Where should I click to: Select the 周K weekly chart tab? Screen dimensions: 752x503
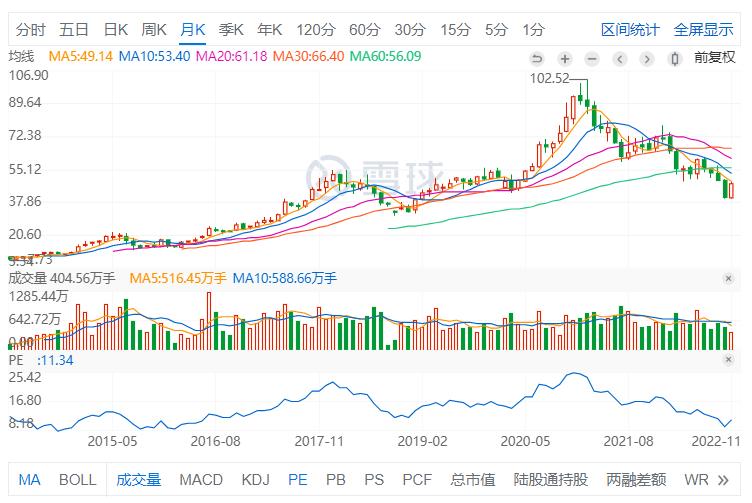point(154,29)
